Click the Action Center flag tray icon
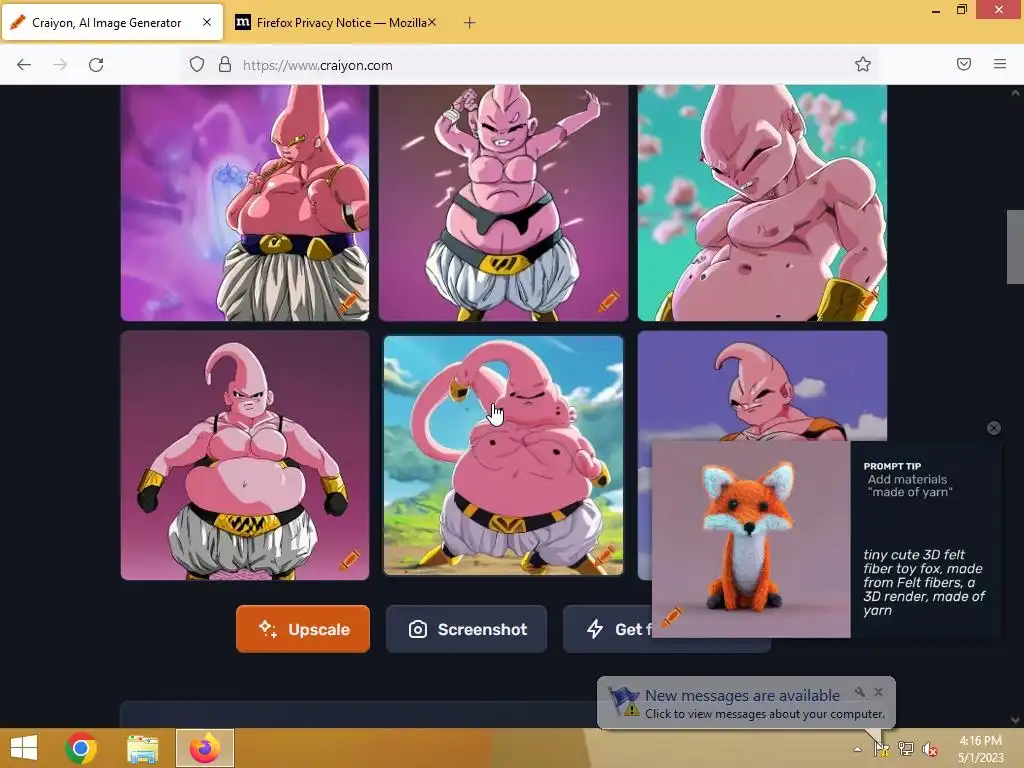 tap(881, 749)
